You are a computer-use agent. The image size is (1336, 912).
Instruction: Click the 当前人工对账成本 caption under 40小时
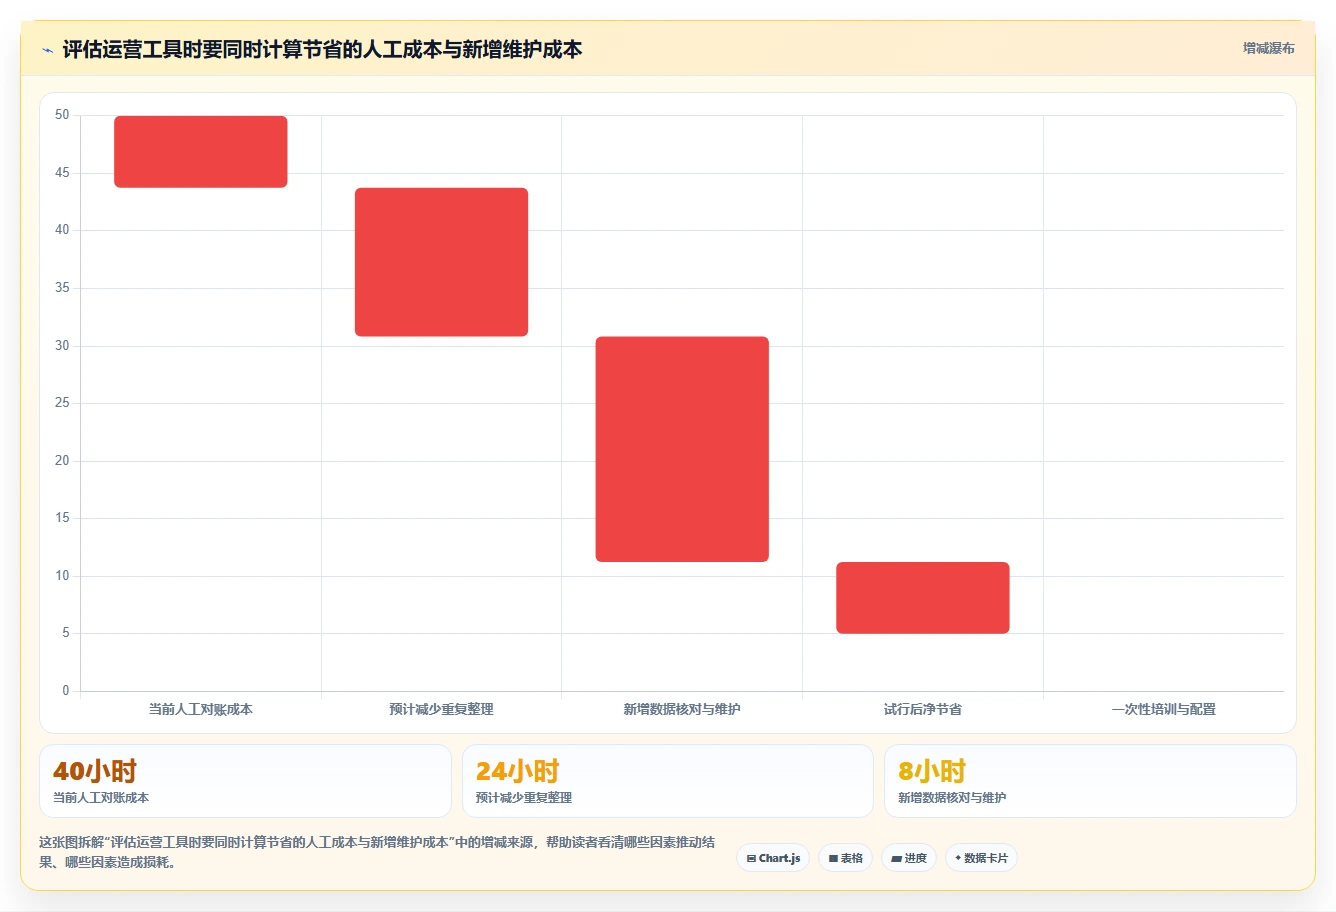[x=101, y=798]
